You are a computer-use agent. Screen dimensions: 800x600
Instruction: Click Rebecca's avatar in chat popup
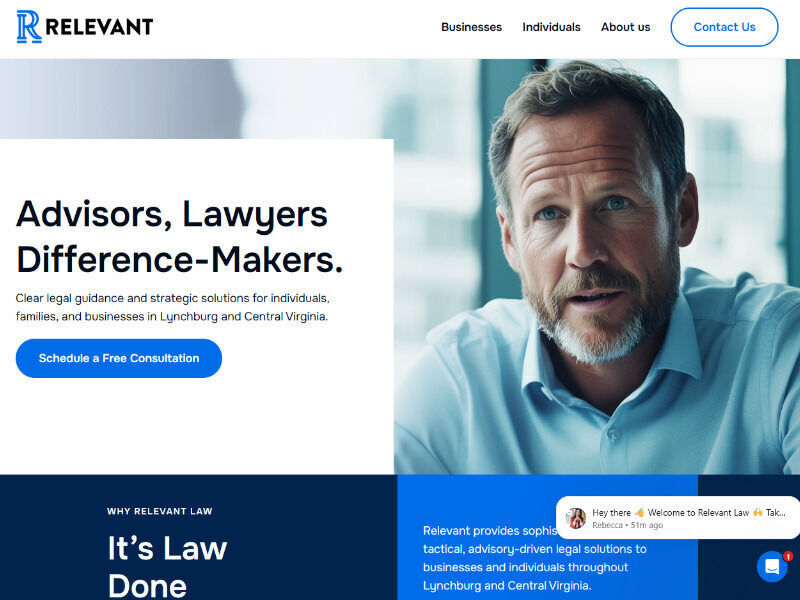pos(576,518)
